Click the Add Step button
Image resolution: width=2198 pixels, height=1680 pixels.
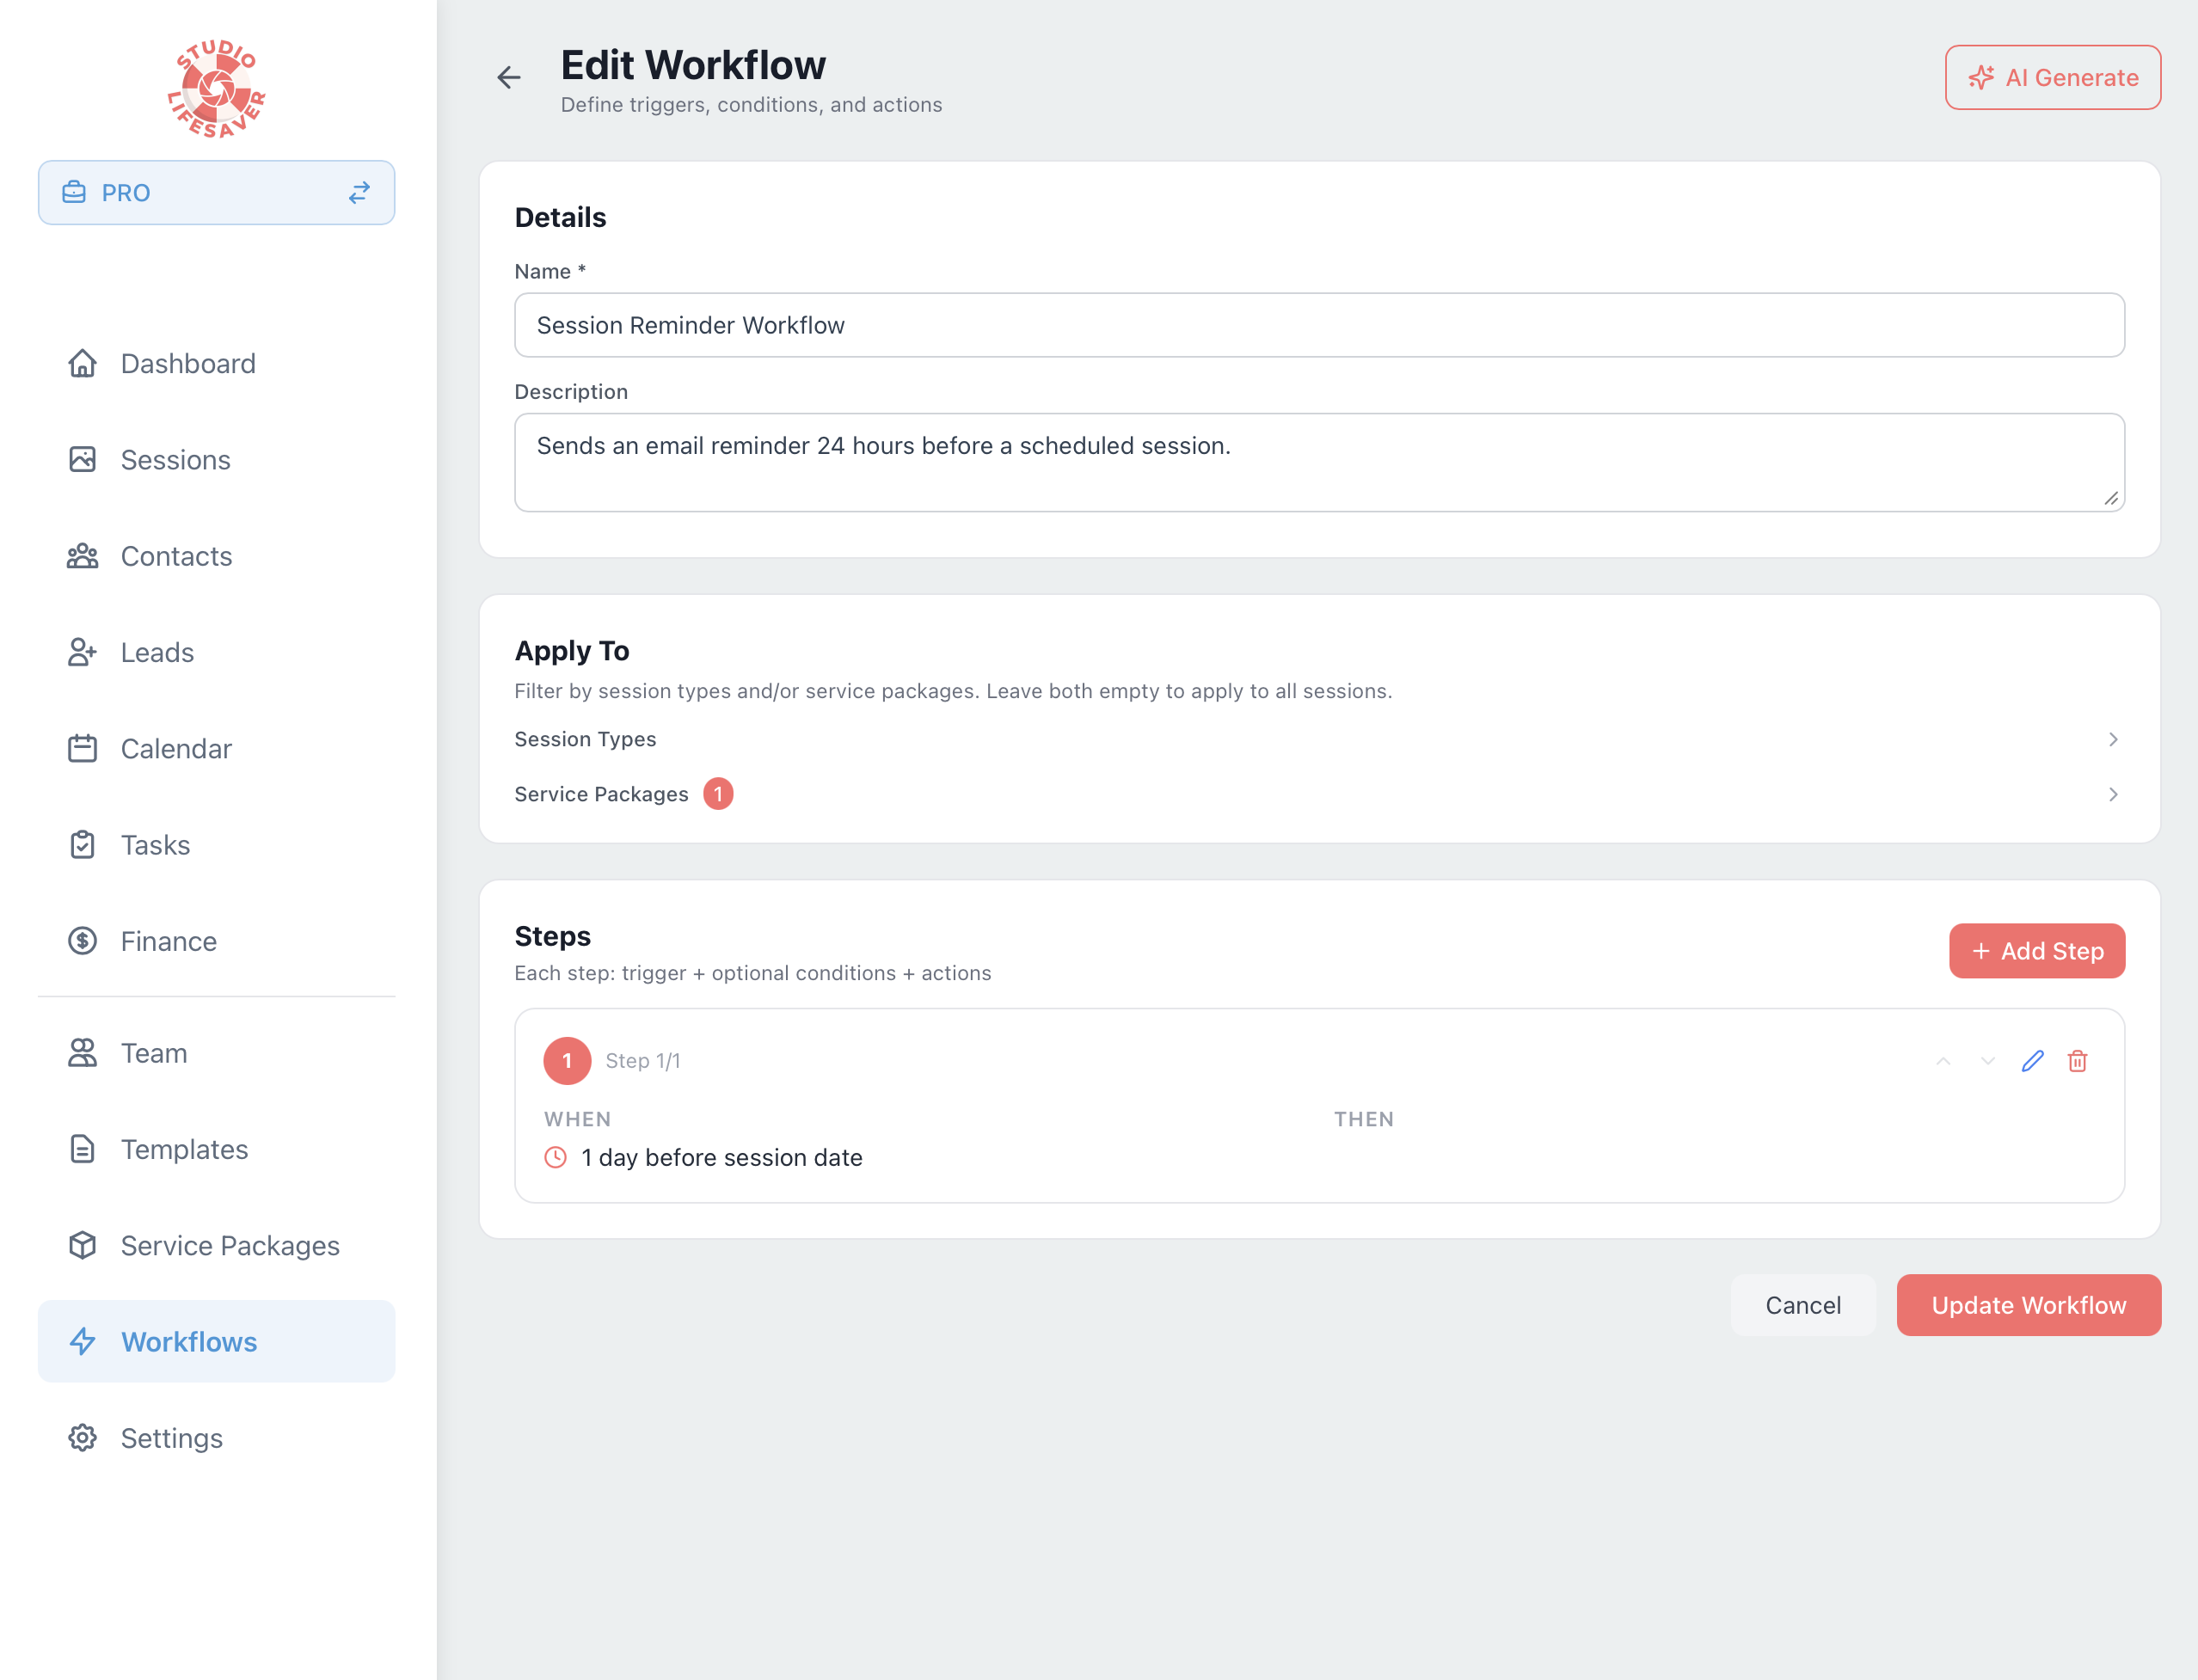(x=2037, y=951)
